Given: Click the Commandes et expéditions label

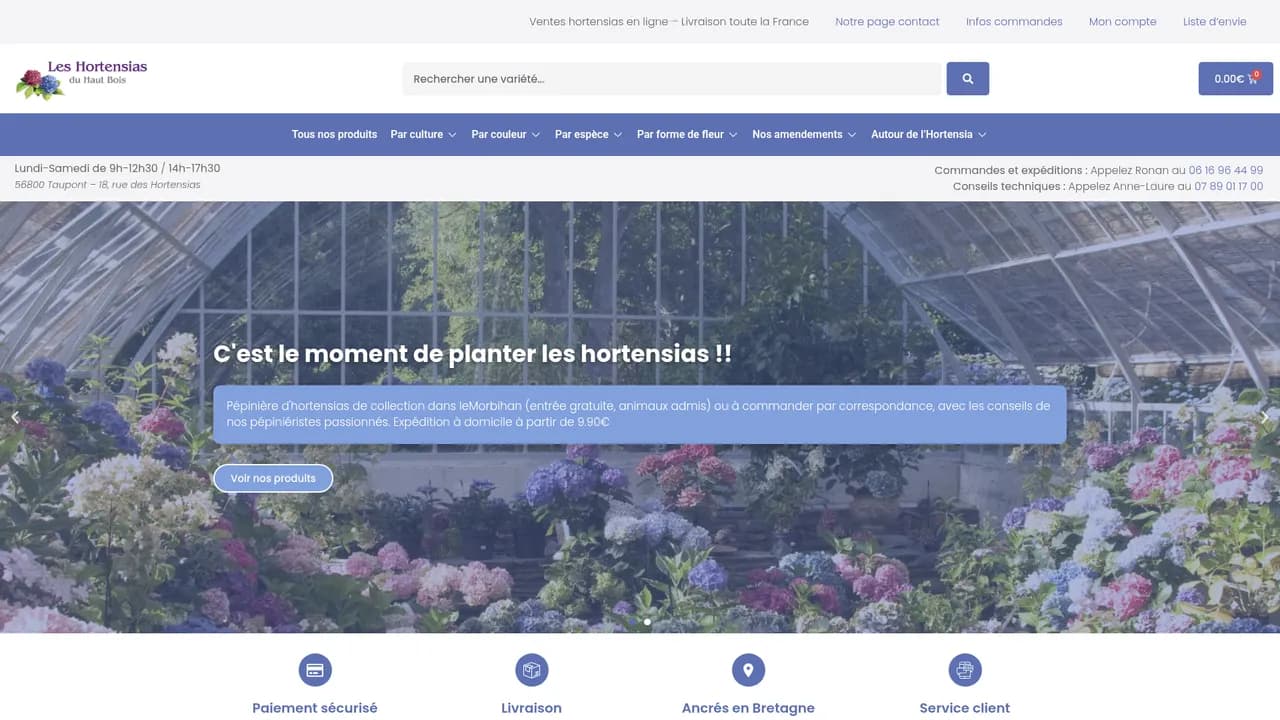Looking at the screenshot, I should pyautogui.click(x=1010, y=170).
